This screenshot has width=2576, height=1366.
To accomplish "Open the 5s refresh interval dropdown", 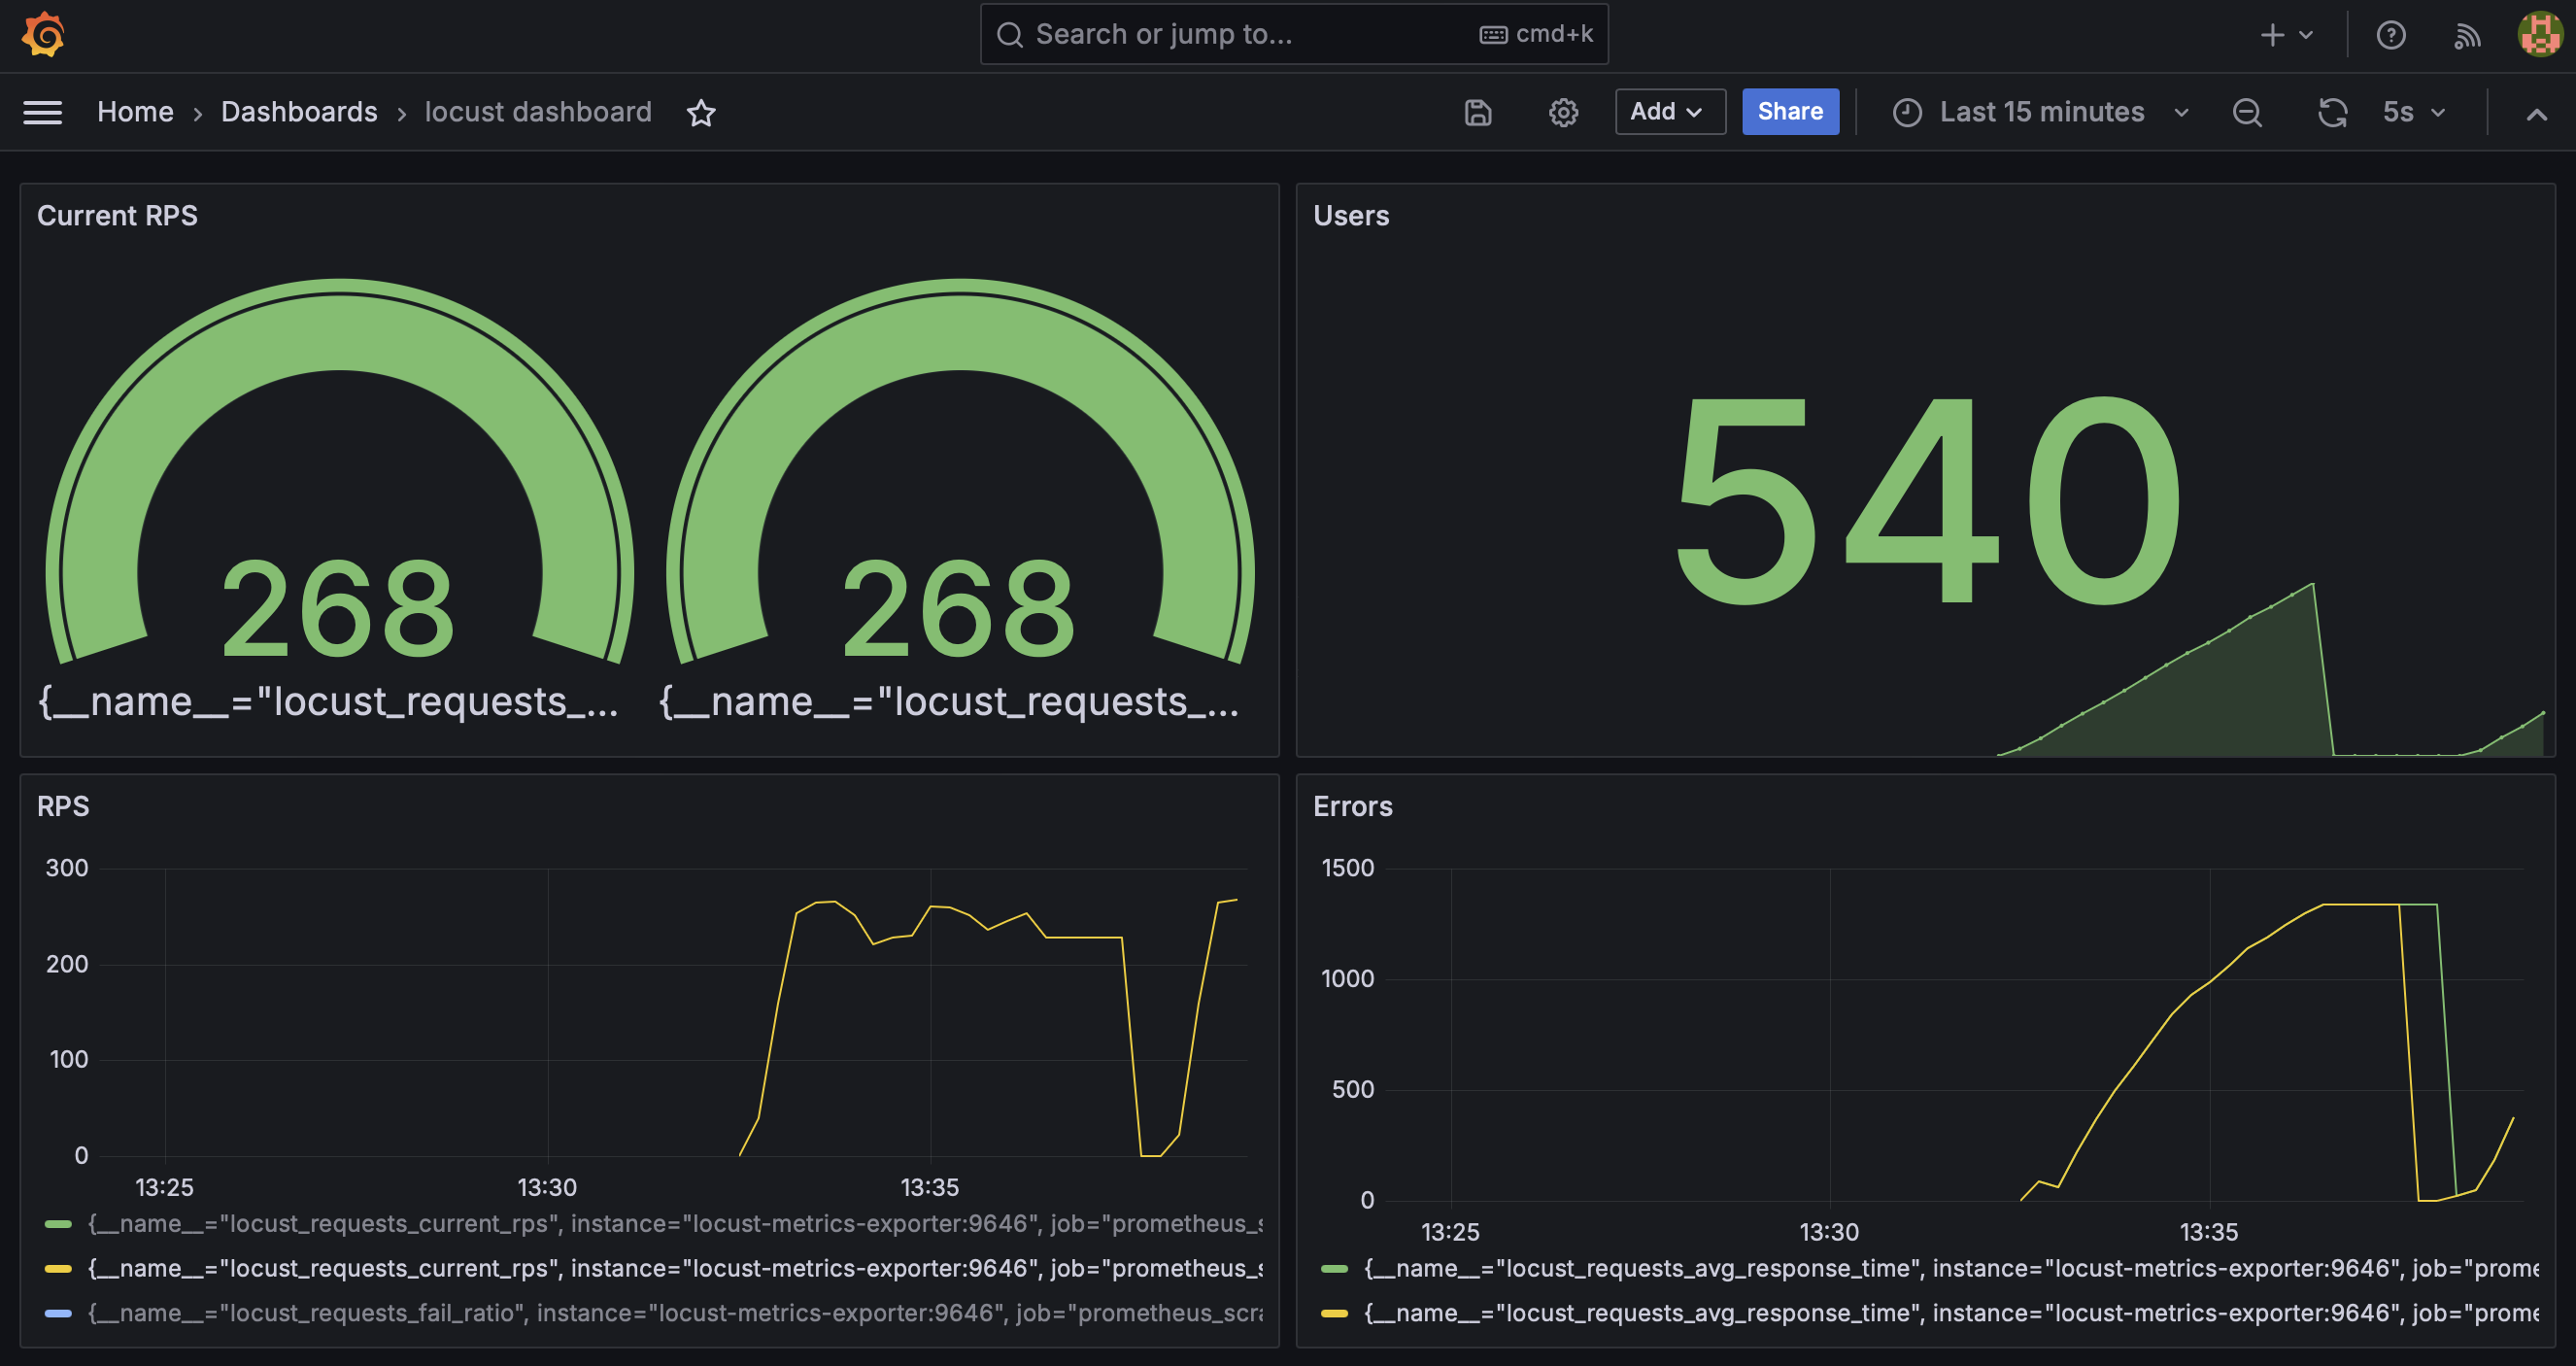I will click(2414, 112).
